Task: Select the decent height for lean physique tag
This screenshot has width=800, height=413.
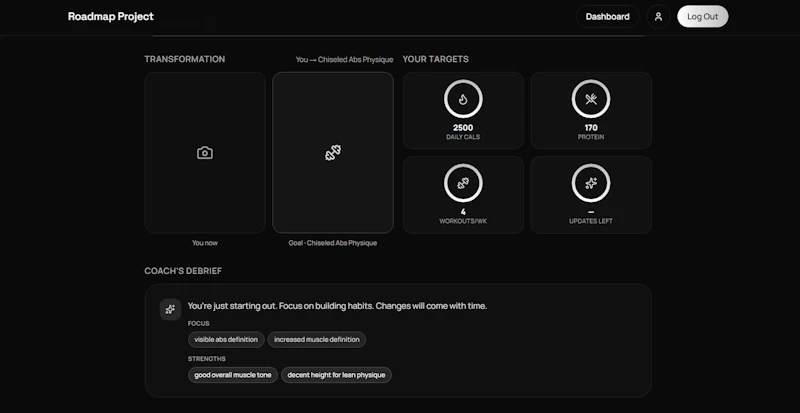Action: (336, 375)
